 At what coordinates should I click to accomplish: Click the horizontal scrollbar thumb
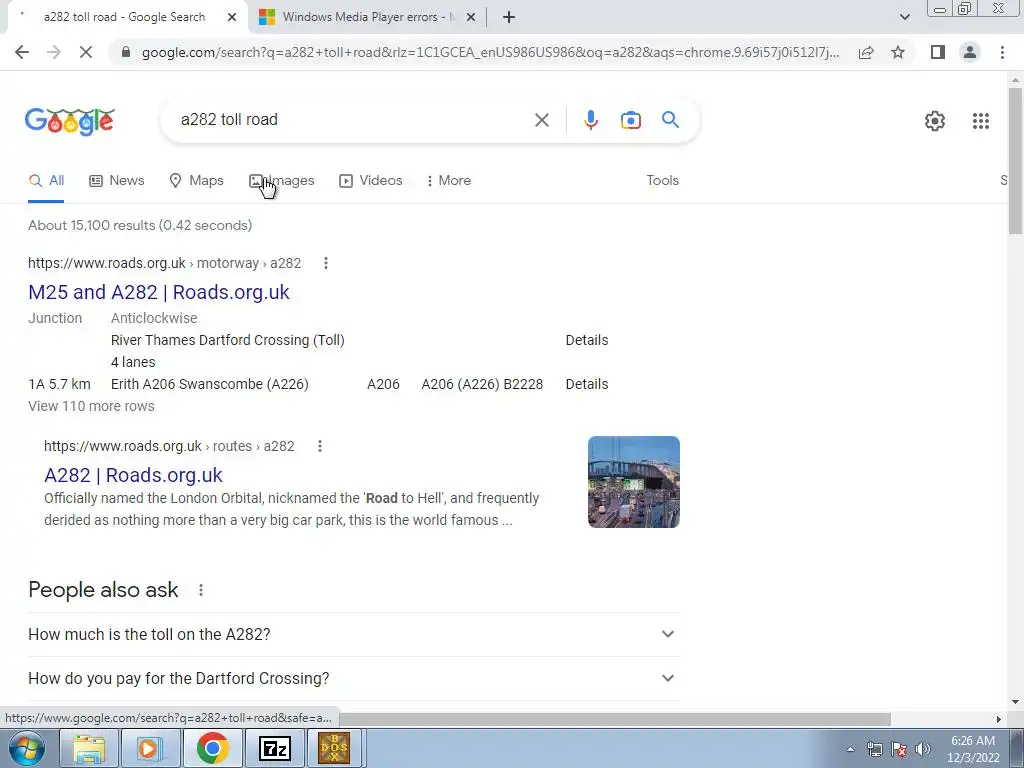[x=615, y=719]
